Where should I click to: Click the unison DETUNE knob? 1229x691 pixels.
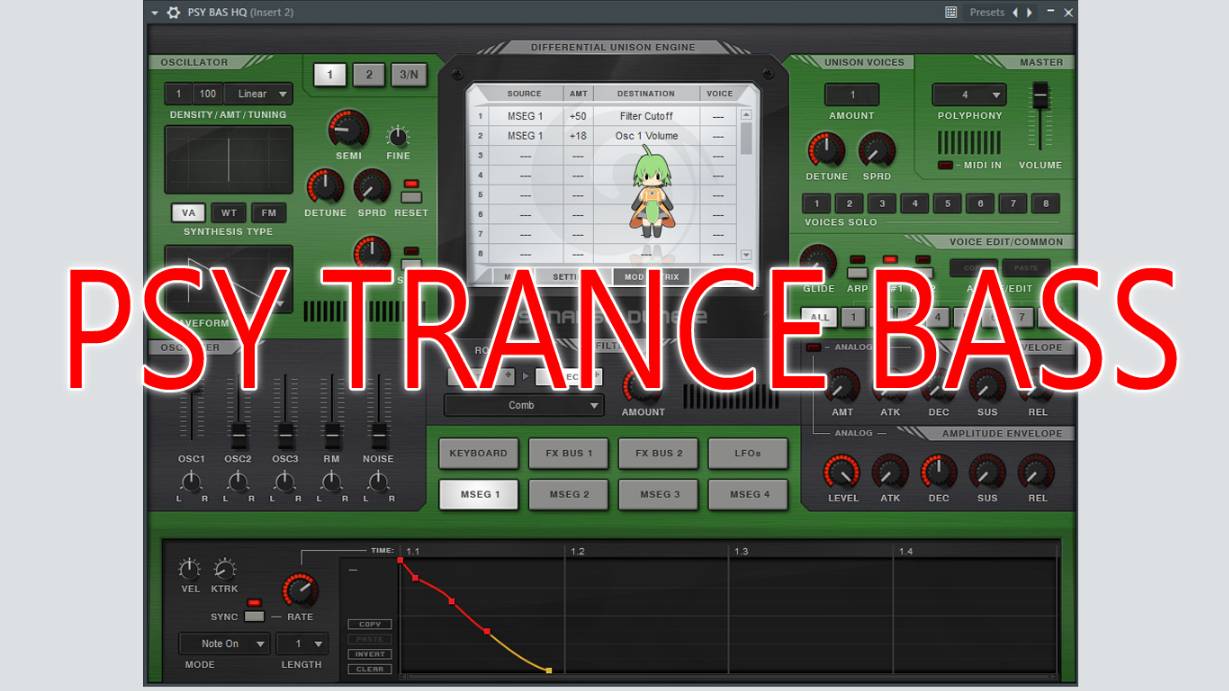826,150
